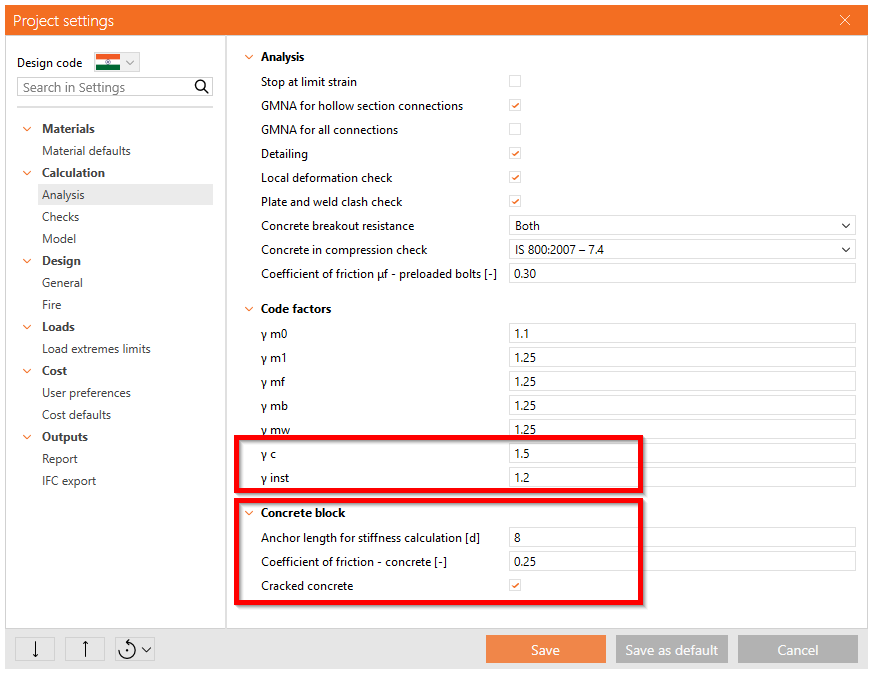Uncheck the Cracked concrete checkbox

[515, 586]
